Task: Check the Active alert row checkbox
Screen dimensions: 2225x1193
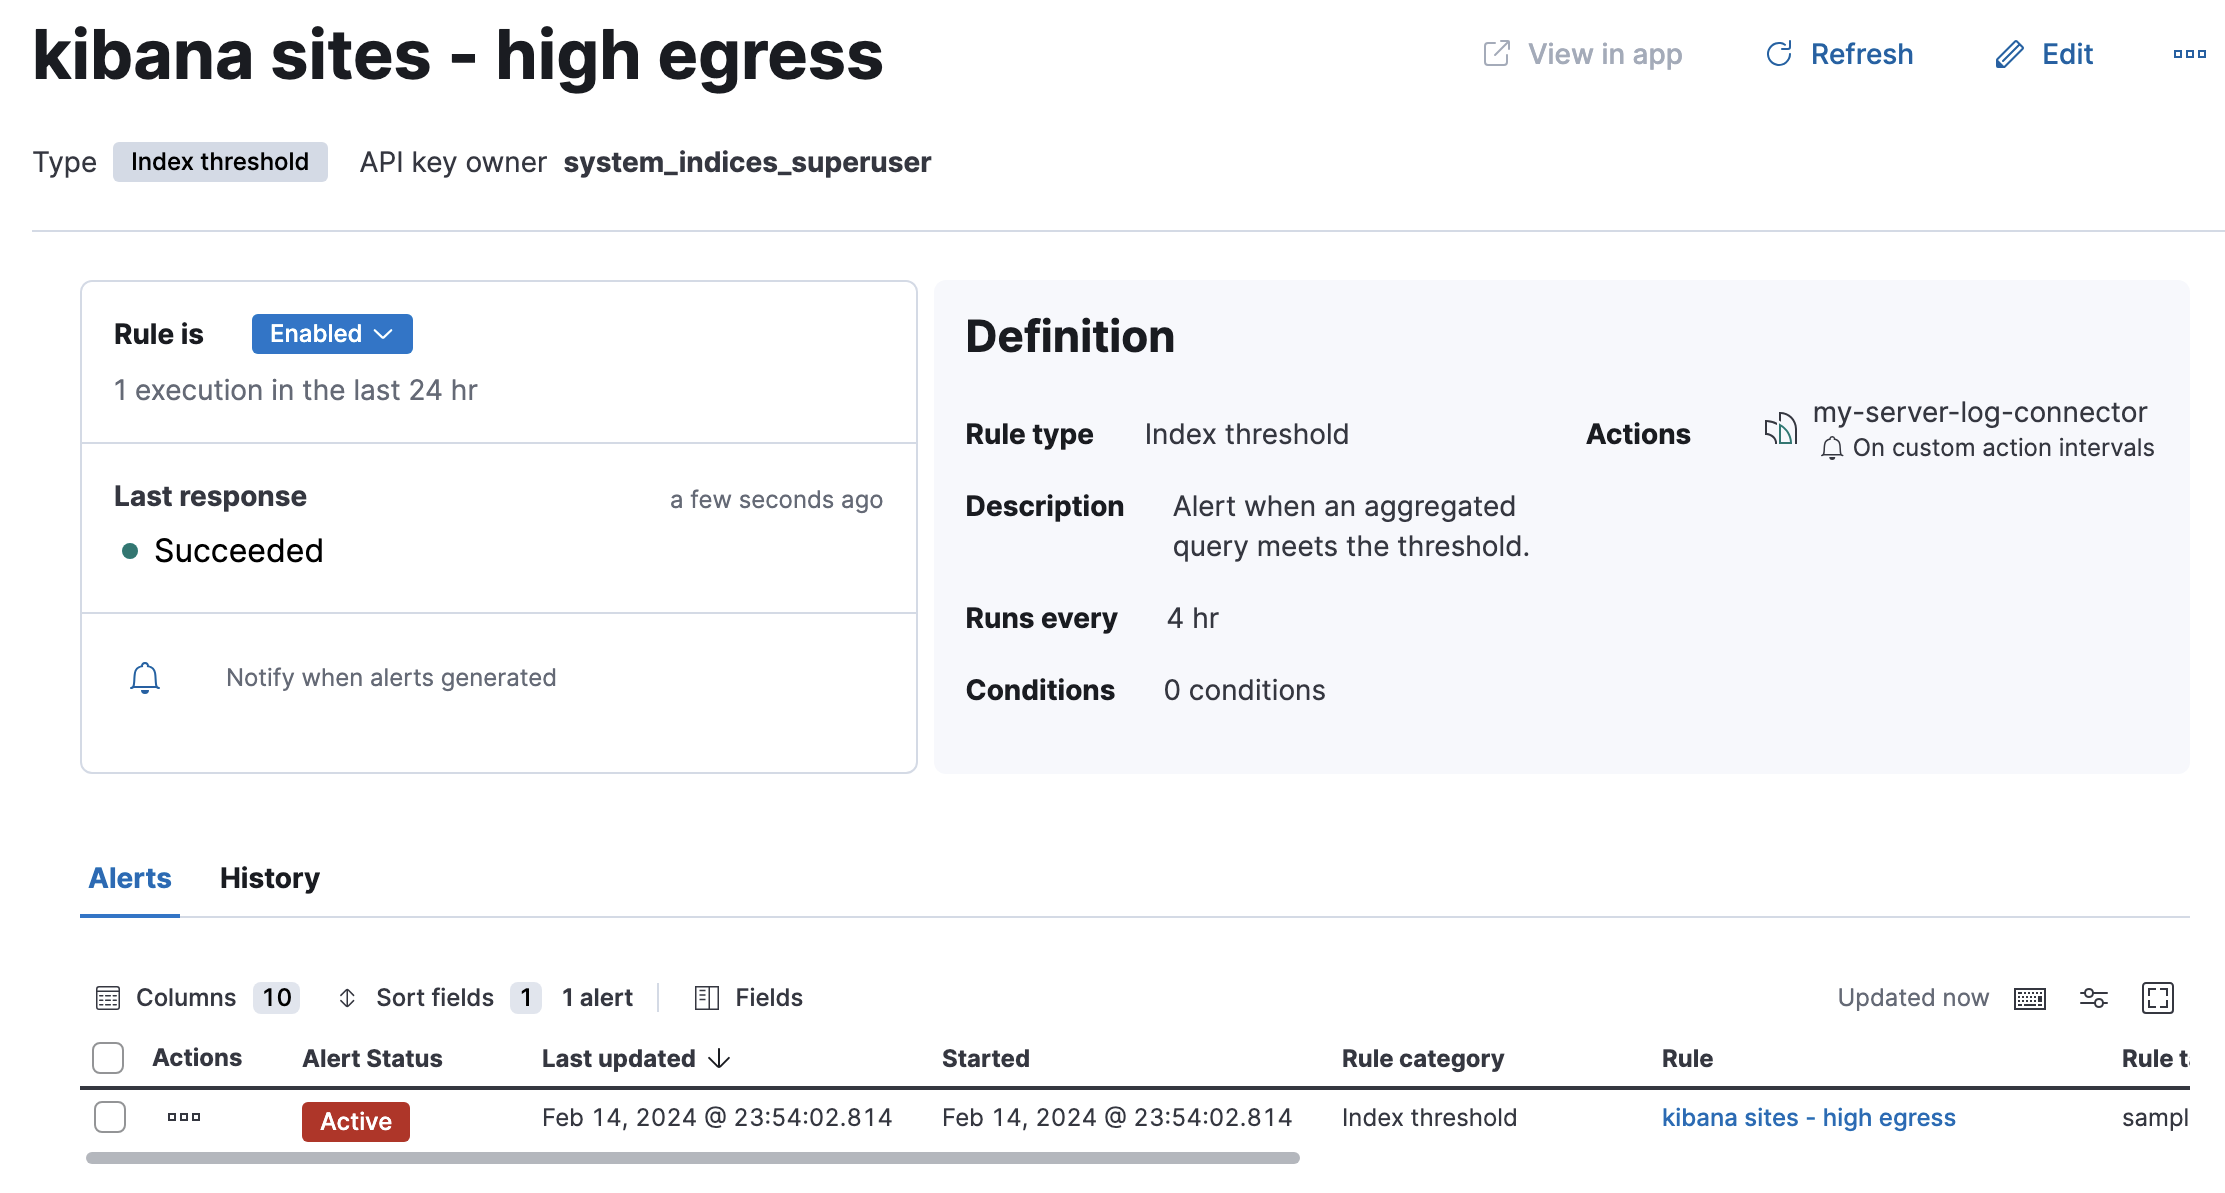Action: pos(110,1117)
